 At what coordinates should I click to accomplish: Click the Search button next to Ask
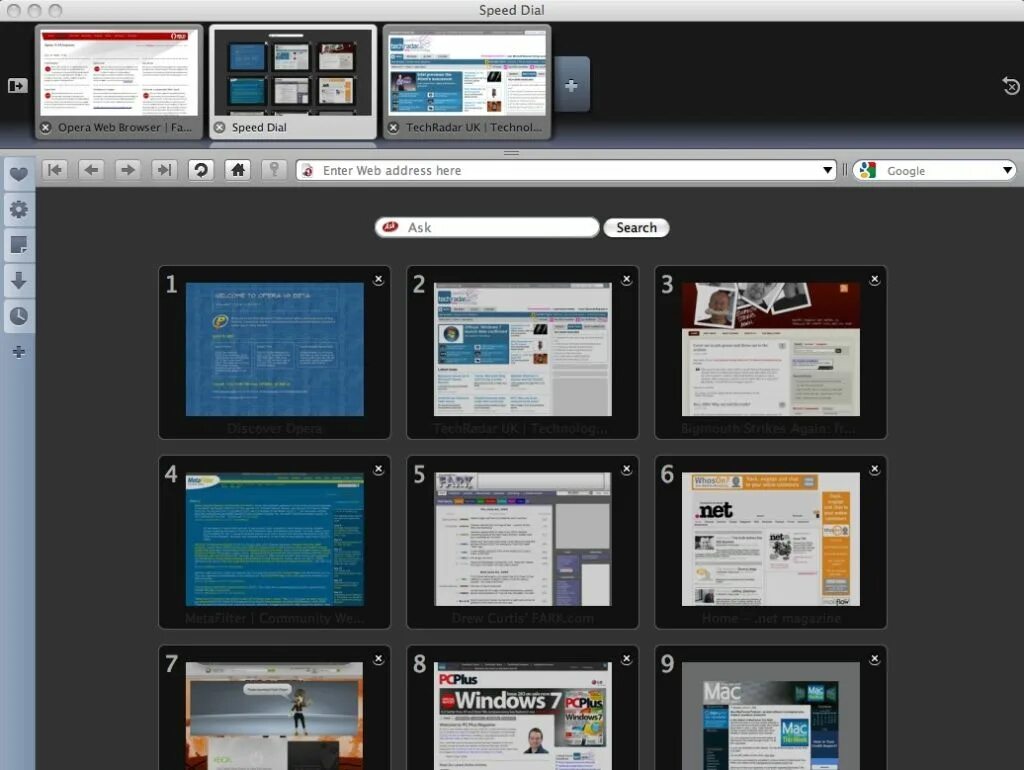(x=636, y=227)
